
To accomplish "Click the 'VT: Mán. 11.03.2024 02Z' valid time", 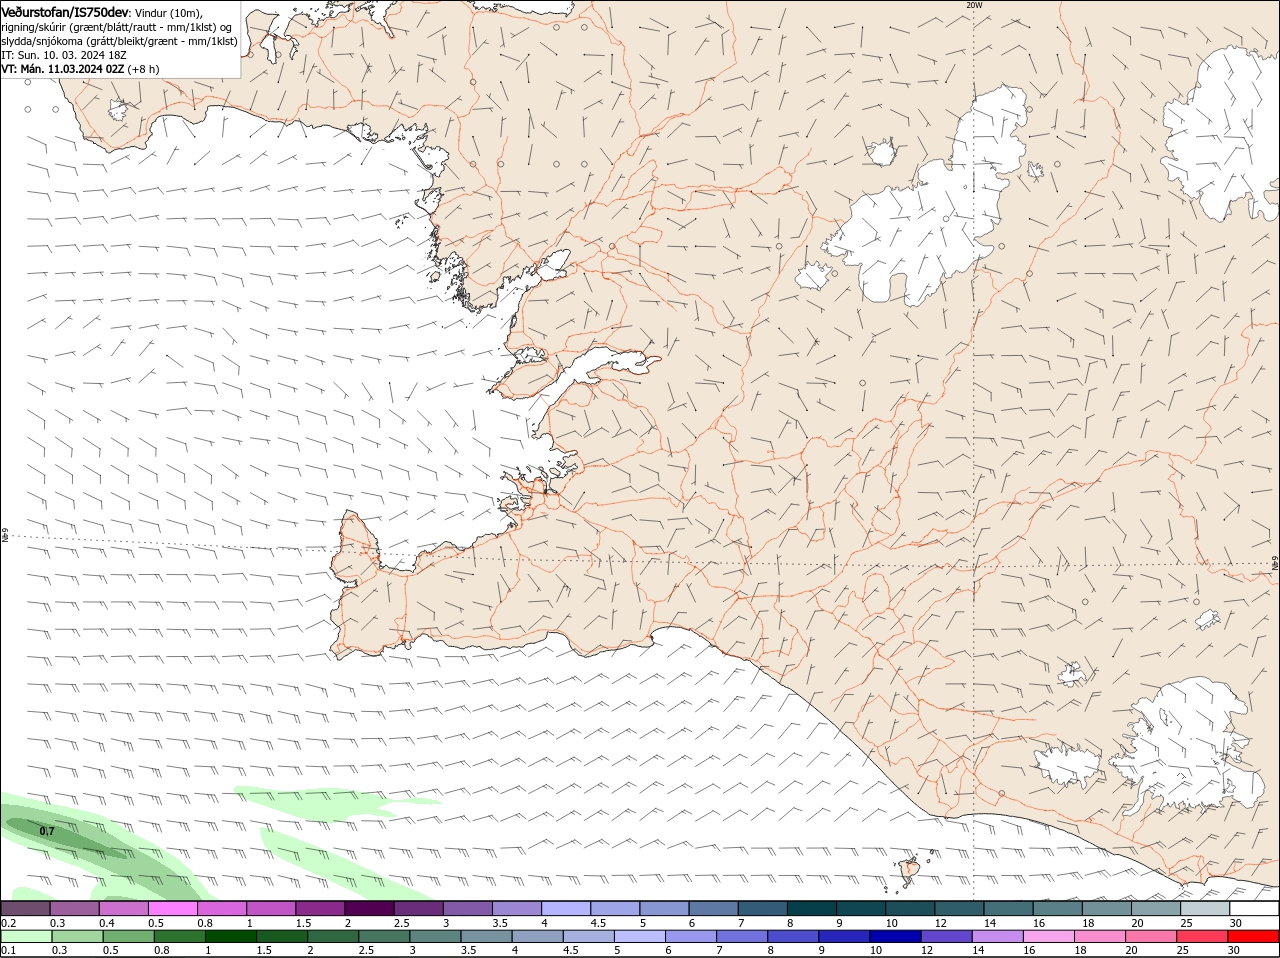I will click(63, 69).
